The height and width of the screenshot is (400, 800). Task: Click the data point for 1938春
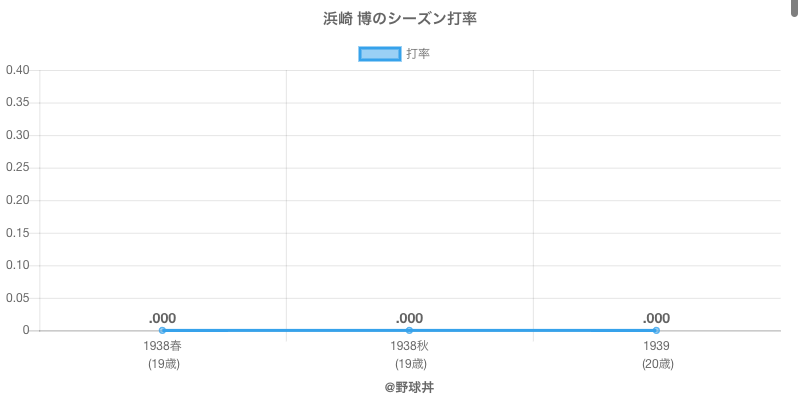[x=163, y=330]
